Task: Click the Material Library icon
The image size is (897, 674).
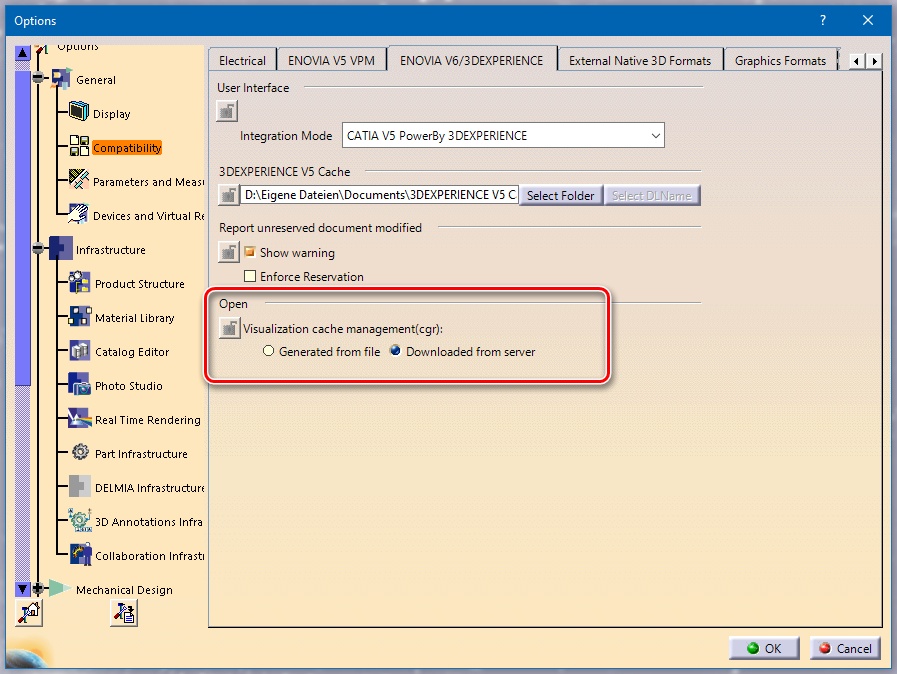Action: 80,316
